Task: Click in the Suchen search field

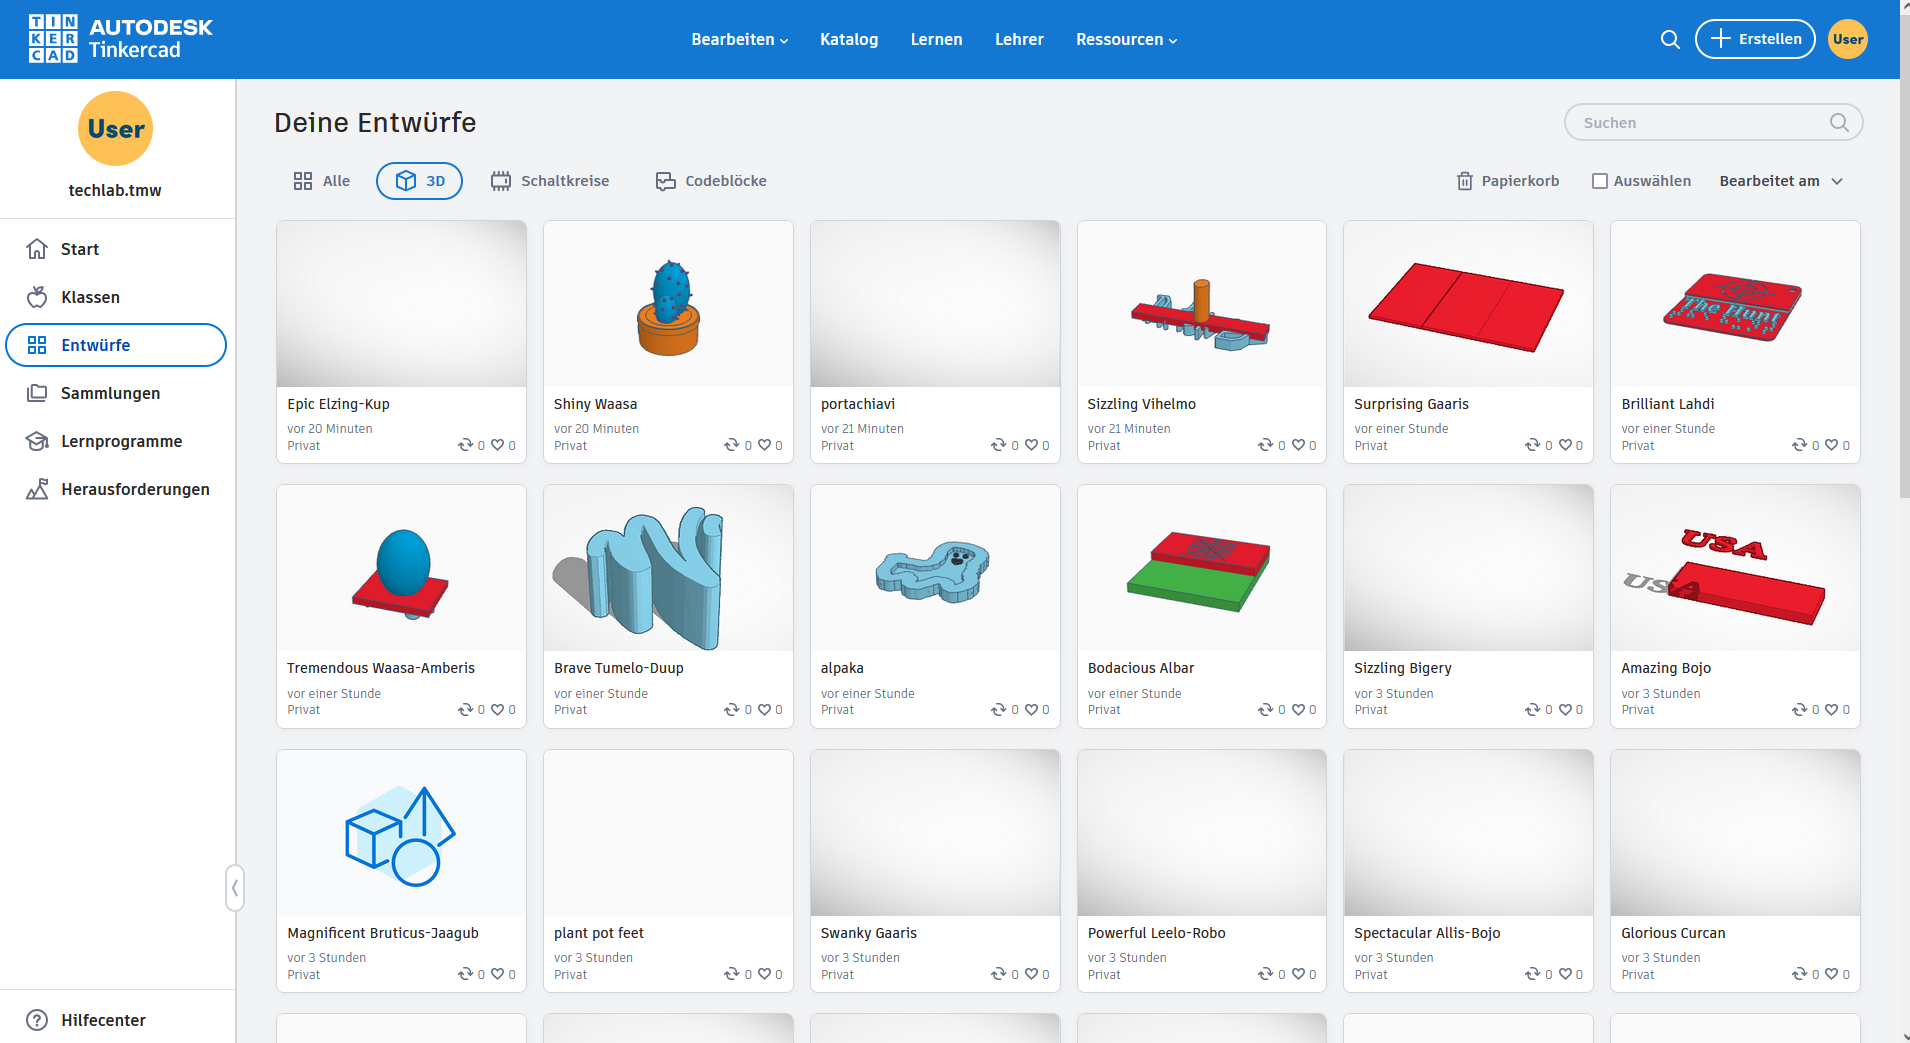Action: pos(1713,122)
